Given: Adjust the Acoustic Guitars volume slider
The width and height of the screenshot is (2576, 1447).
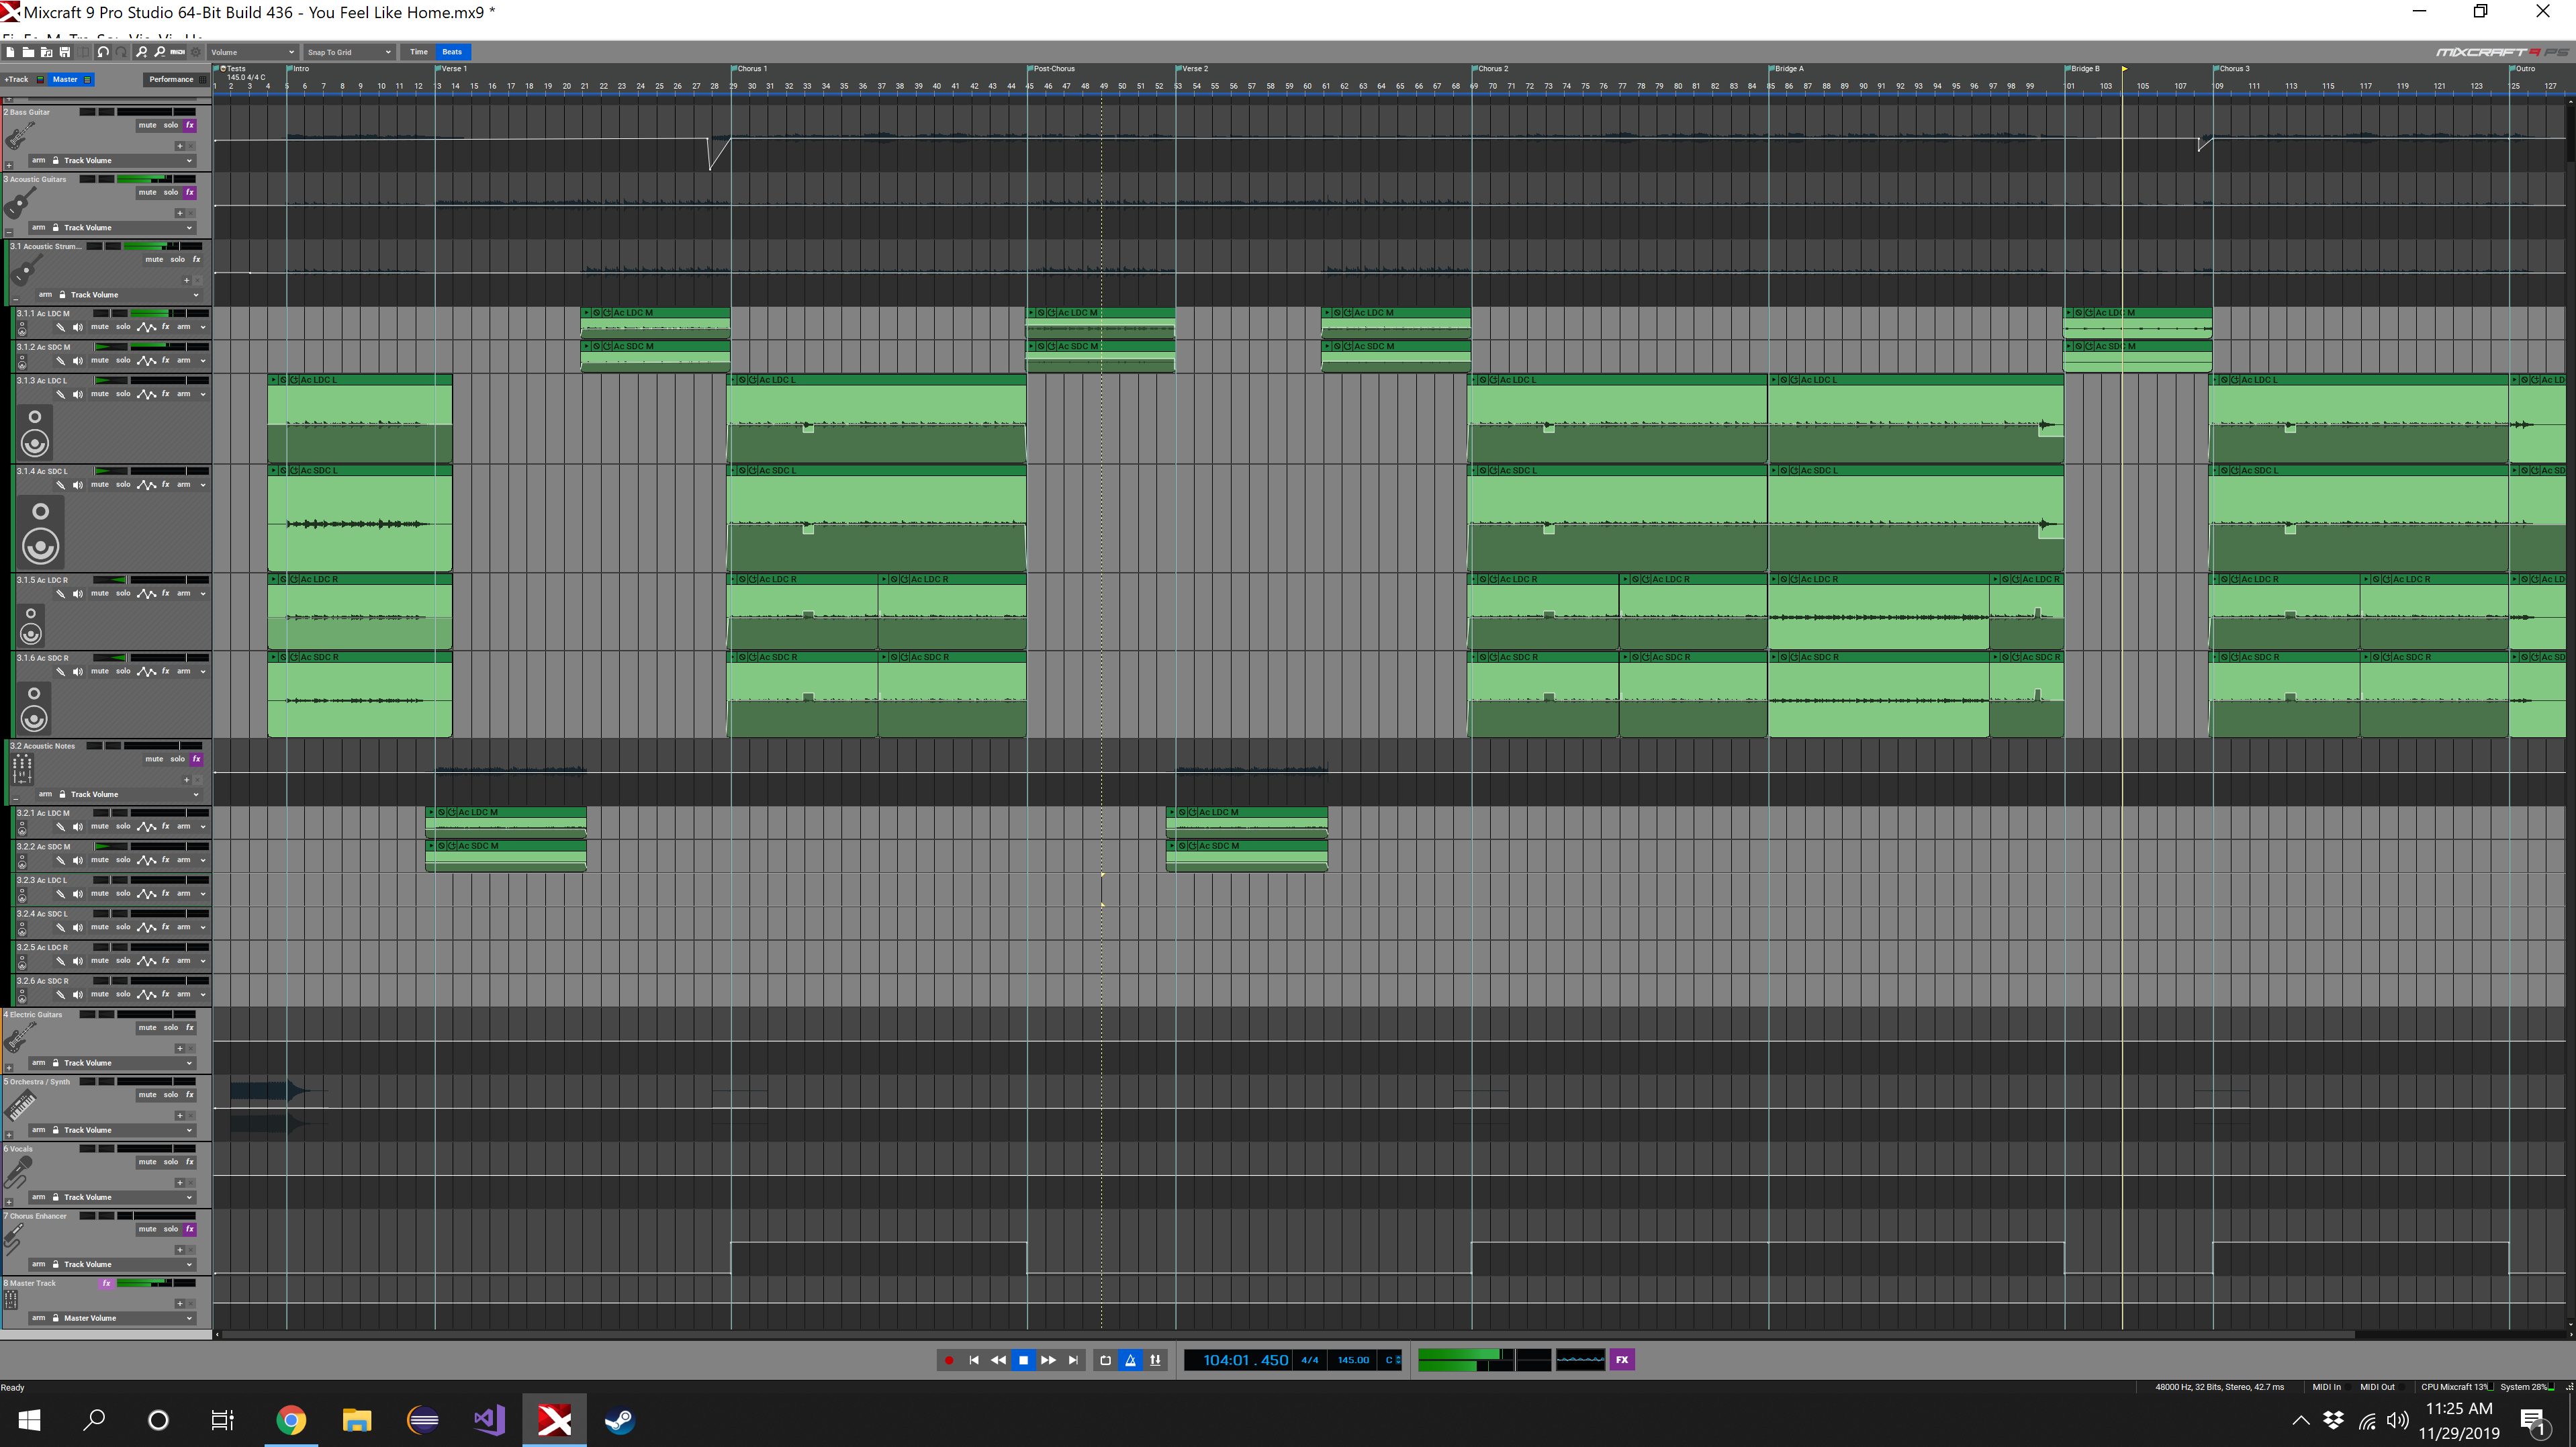Looking at the screenshot, I should 156,180.
